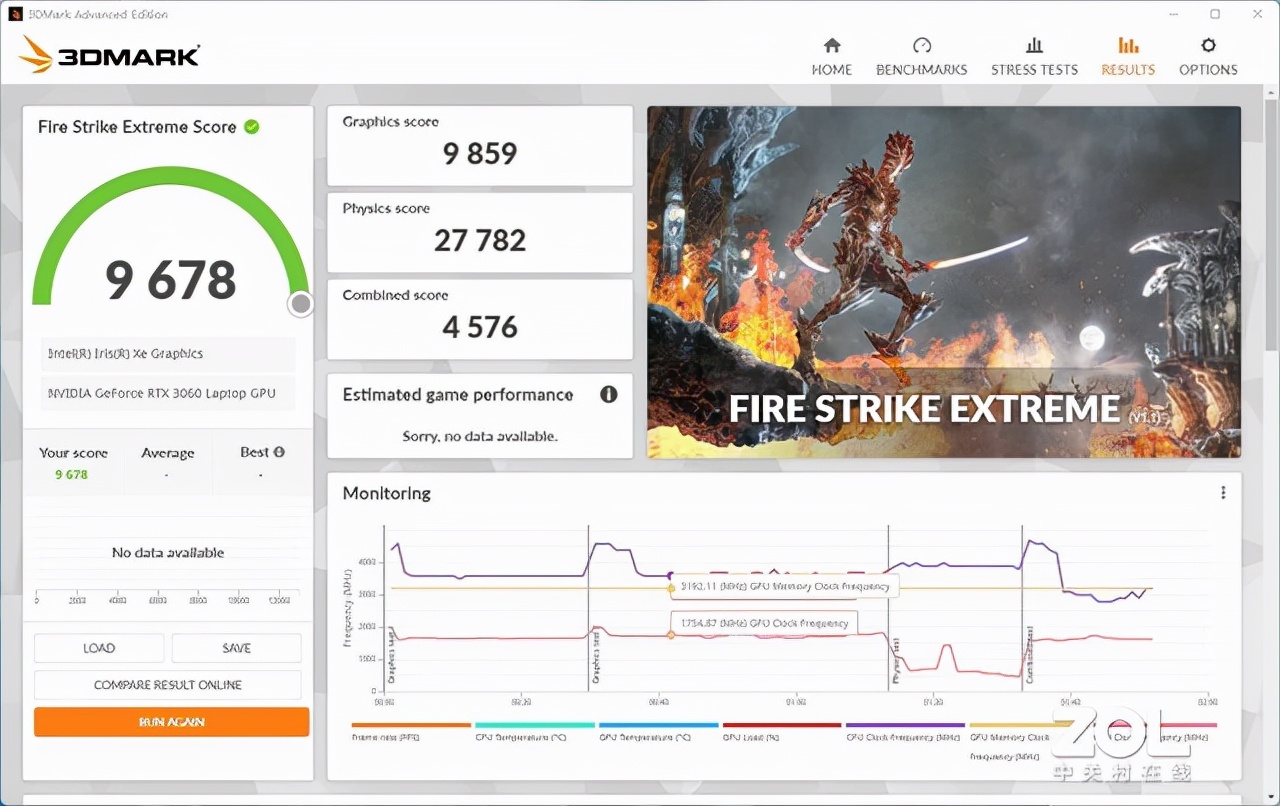Open Stress Tests via bar-chart icon

pos(1034,46)
